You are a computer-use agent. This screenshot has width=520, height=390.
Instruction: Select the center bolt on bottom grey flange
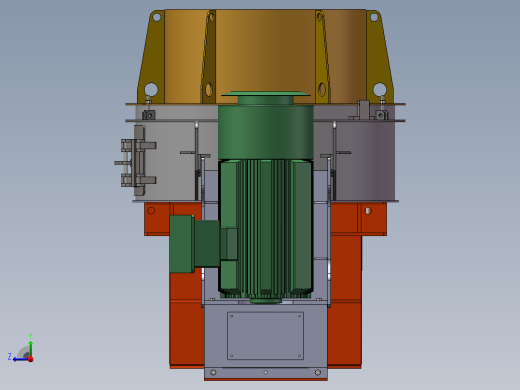click(266, 372)
